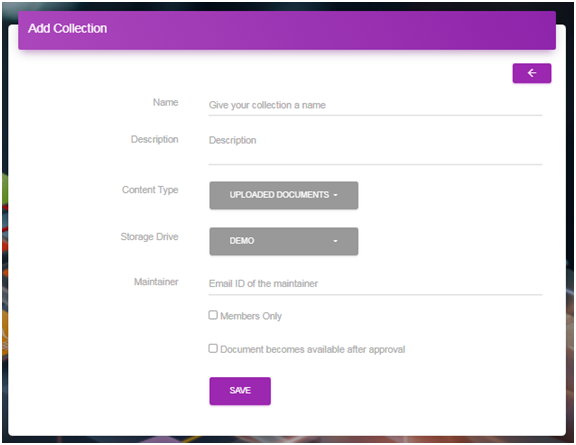Enable the Members Only checkbox
The height and width of the screenshot is (445, 576).
tap(213, 315)
